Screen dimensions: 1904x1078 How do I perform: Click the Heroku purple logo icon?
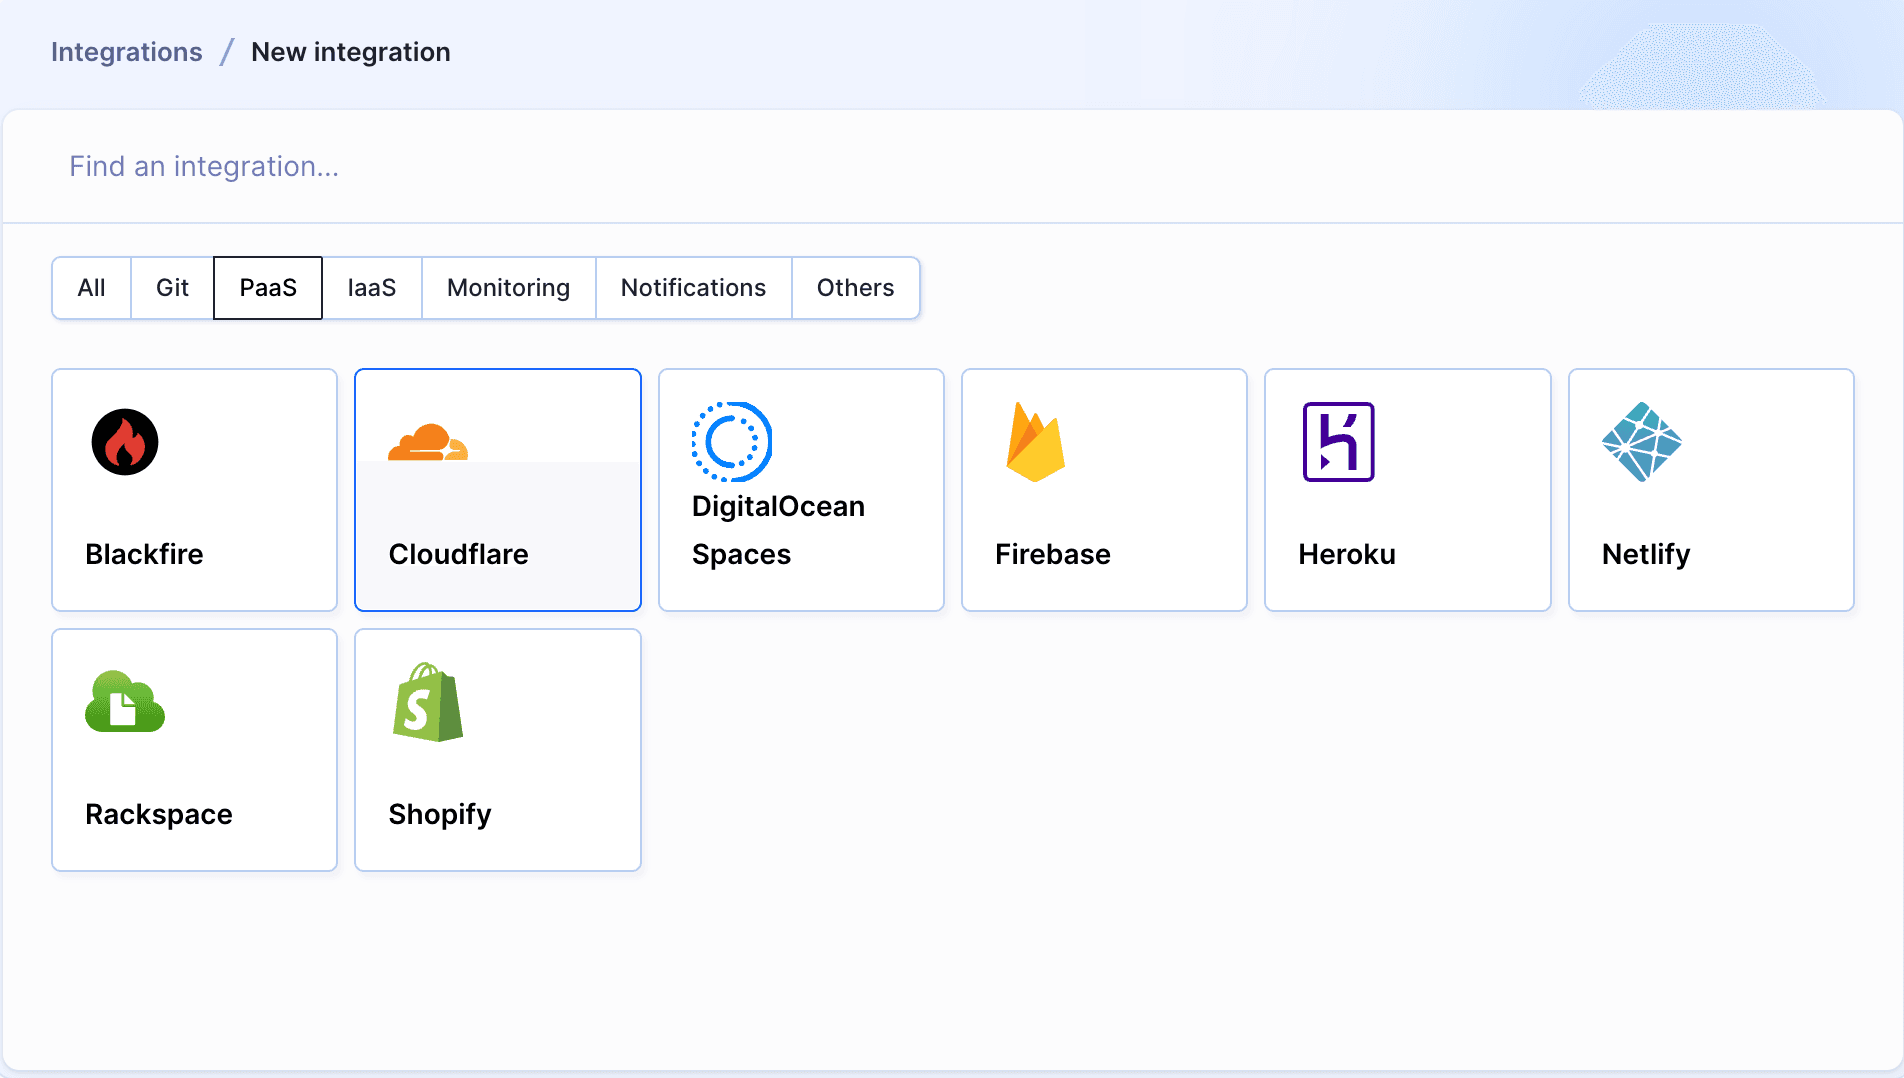1339,442
